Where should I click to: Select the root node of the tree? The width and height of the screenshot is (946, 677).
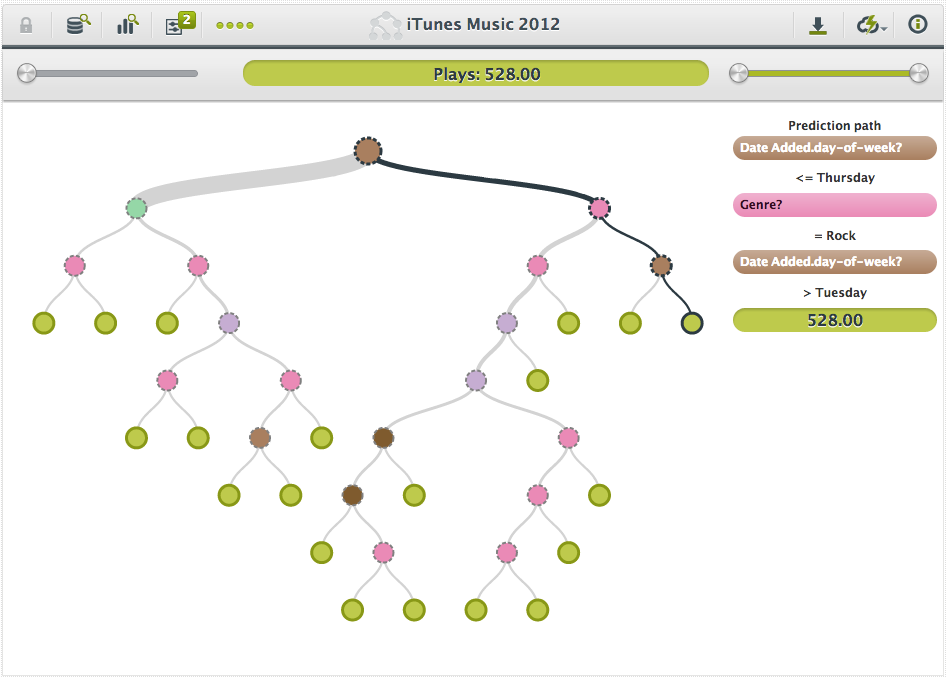(x=368, y=151)
